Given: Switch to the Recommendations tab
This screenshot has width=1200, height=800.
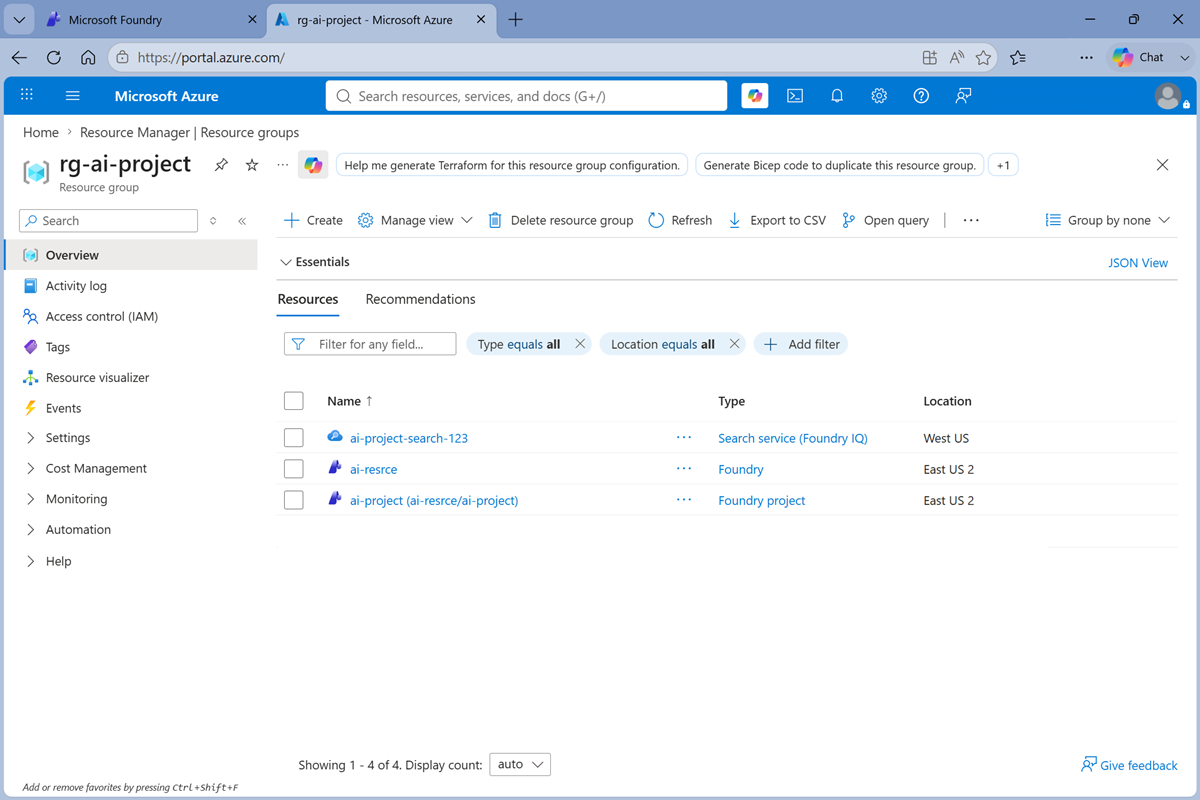Looking at the screenshot, I should pyautogui.click(x=421, y=299).
